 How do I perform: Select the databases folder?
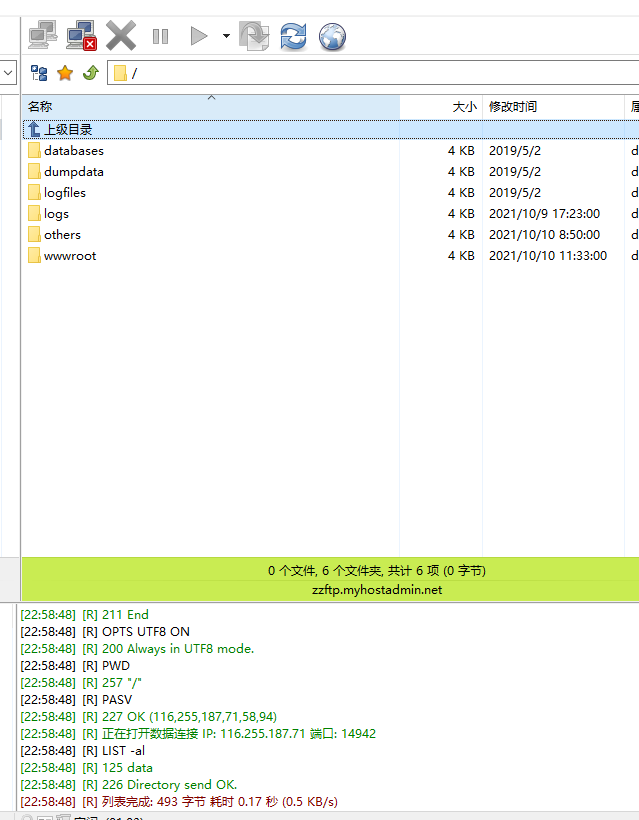[73, 151]
